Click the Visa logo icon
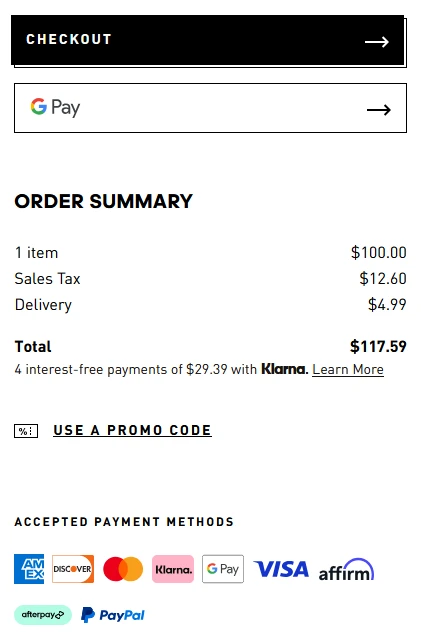 pos(281,569)
